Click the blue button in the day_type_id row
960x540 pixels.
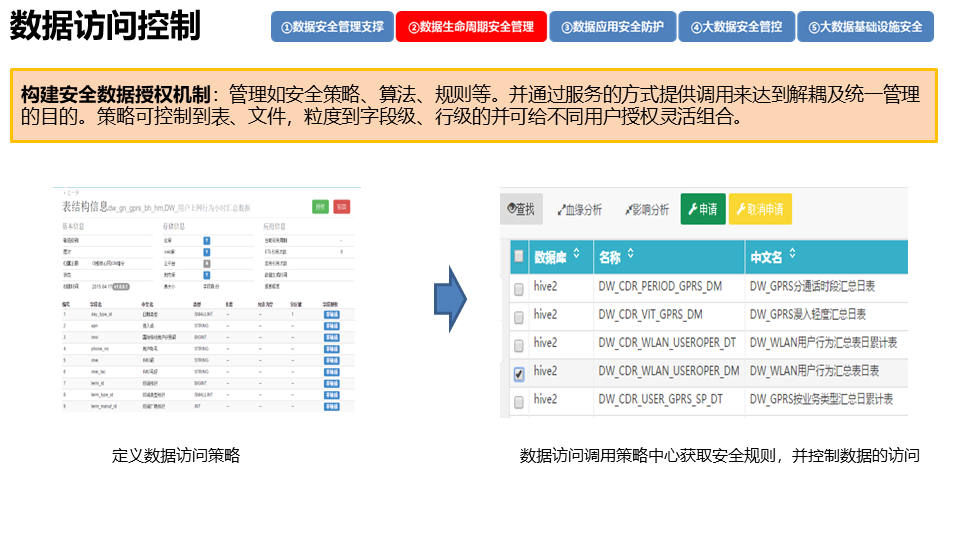click(331, 315)
